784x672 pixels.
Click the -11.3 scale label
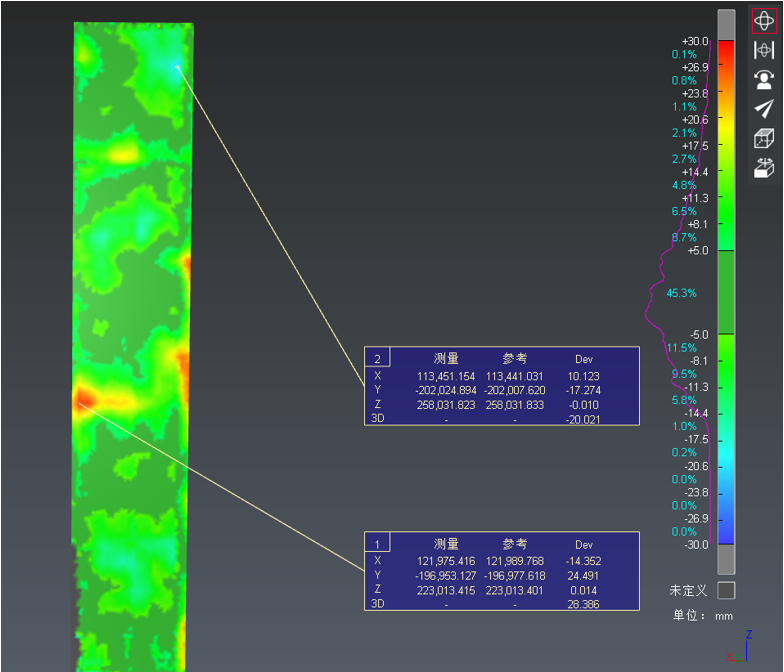tap(696, 387)
